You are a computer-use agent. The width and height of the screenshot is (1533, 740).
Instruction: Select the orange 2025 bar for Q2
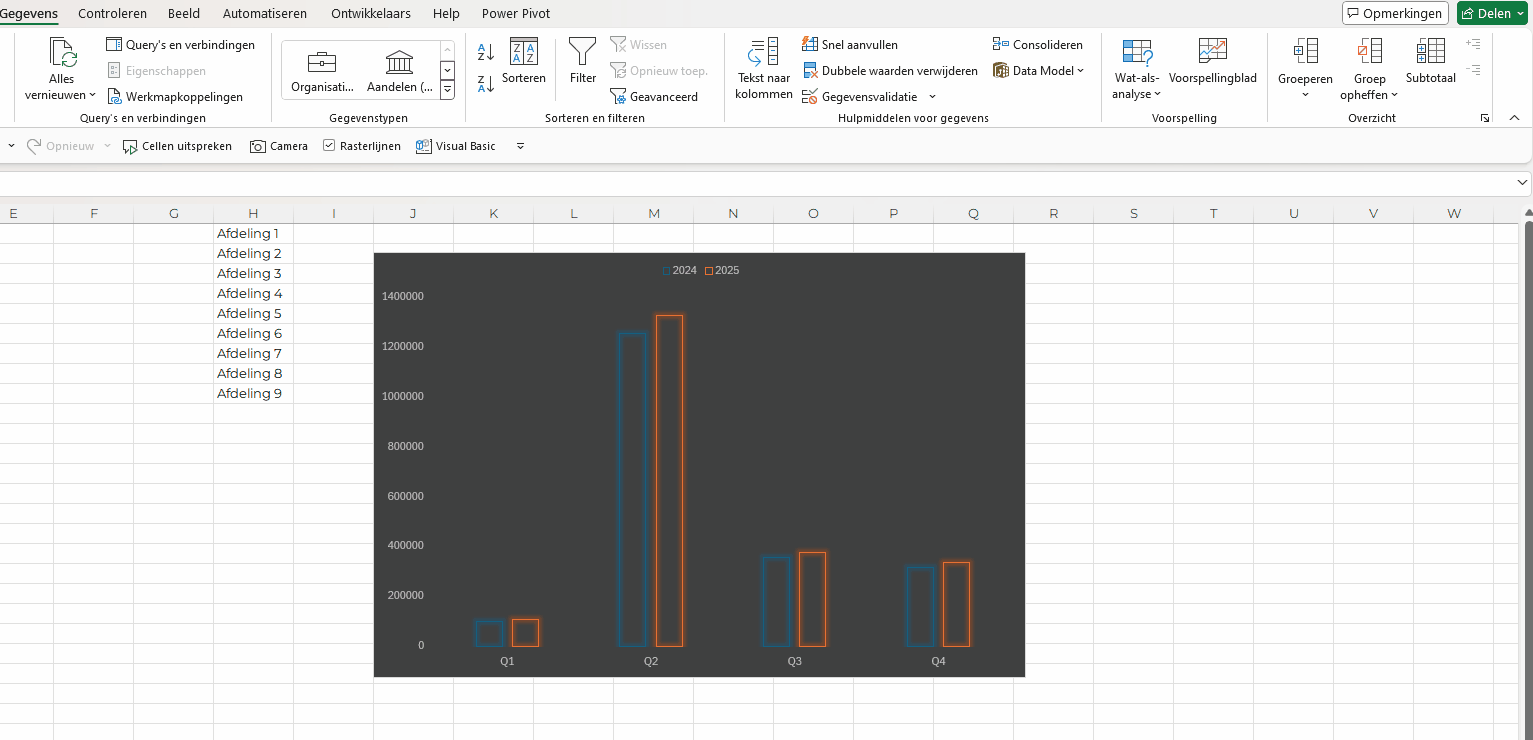(x=669, y=481)
